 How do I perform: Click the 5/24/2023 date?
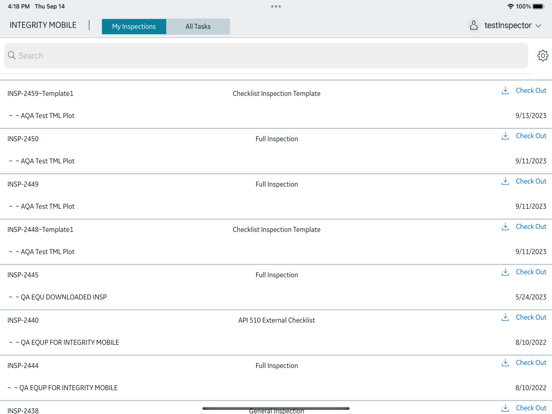(x=531, y=297)
